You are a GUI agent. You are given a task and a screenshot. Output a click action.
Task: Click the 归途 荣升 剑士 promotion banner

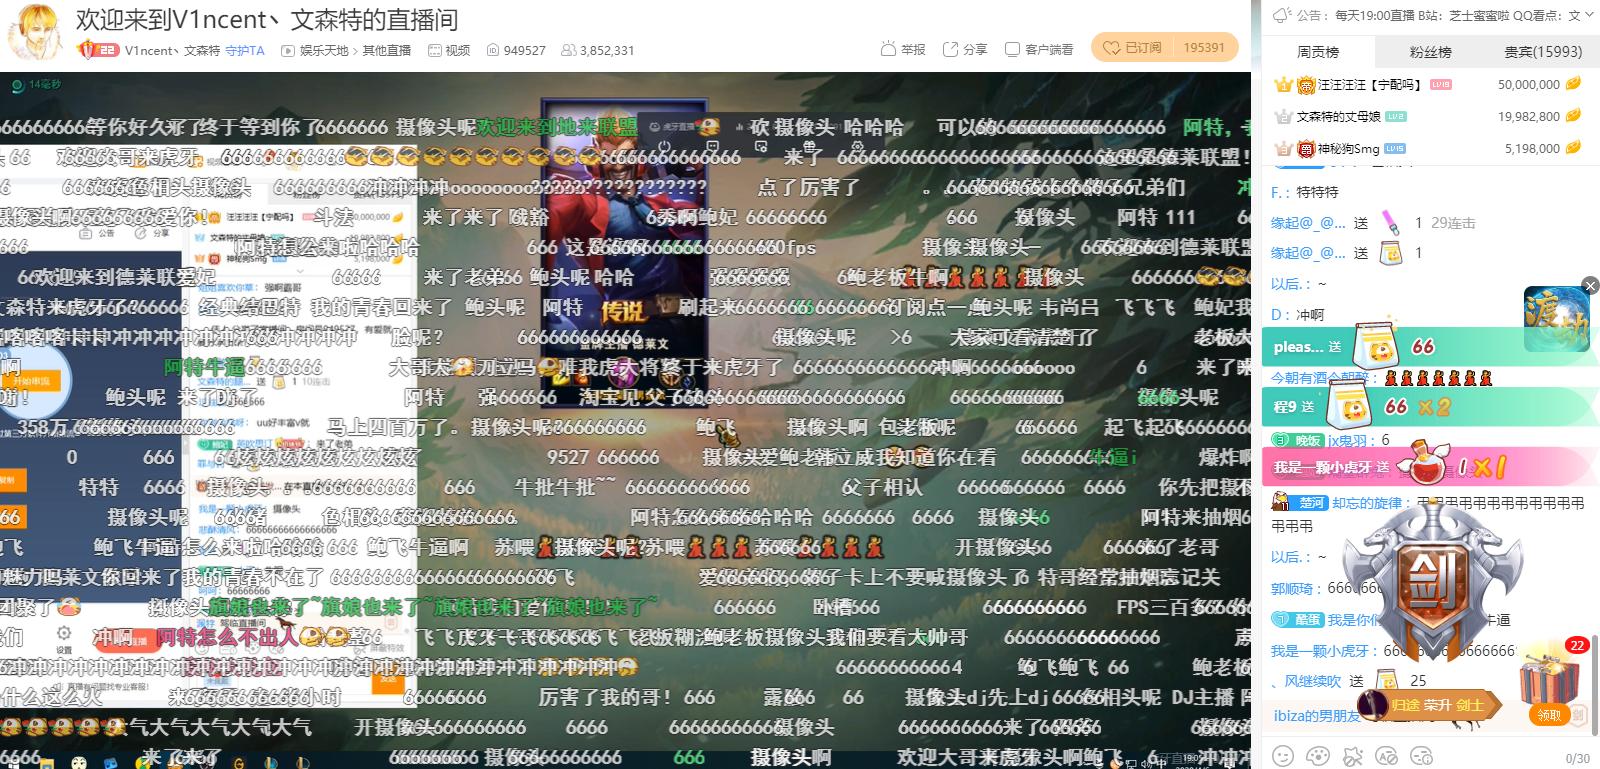(x=1430, y=705)
